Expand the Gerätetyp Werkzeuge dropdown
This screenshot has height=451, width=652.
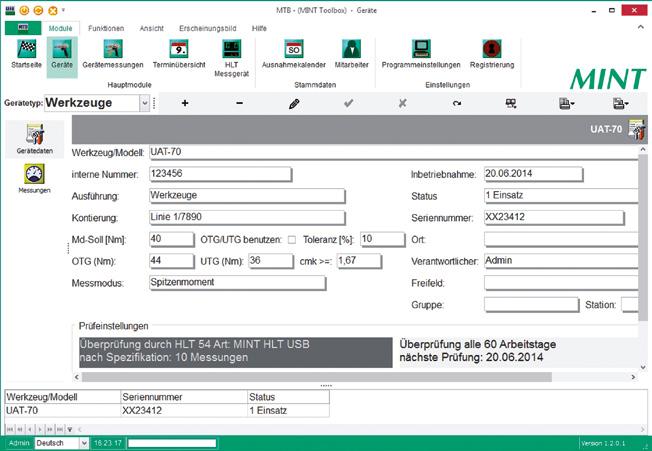pos(144,103)
